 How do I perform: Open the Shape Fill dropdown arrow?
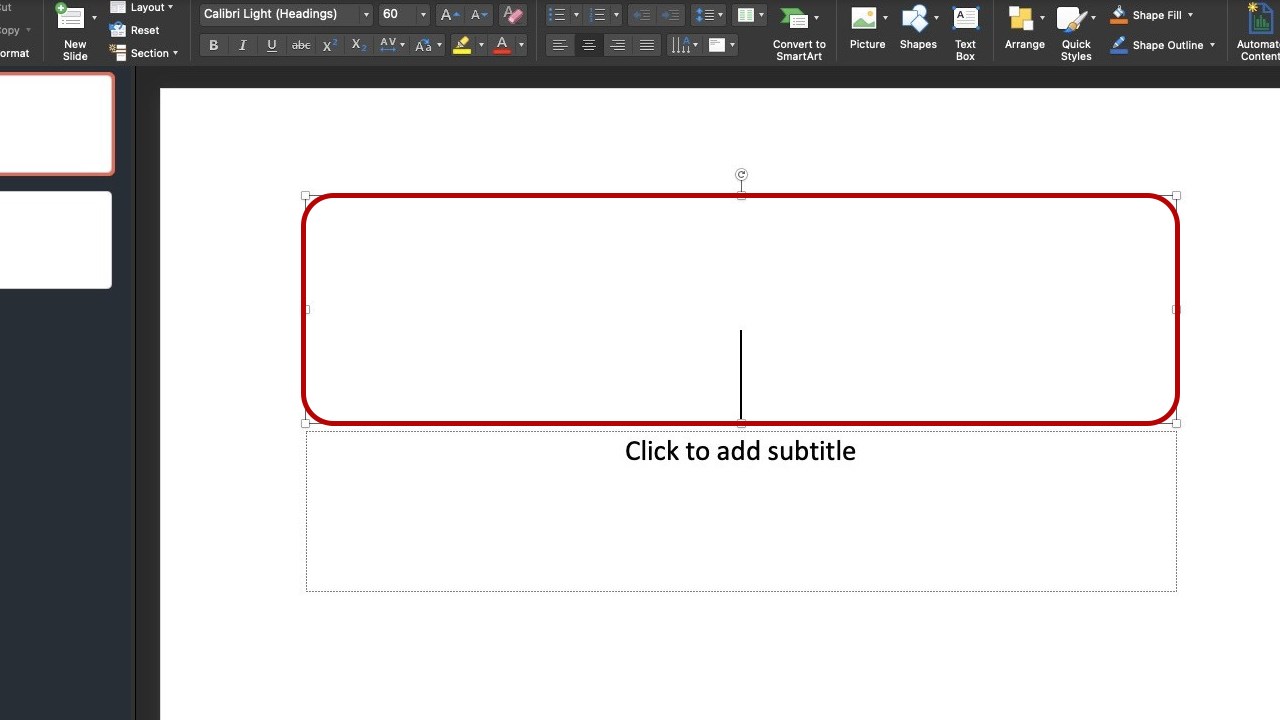pos(1190,15)
